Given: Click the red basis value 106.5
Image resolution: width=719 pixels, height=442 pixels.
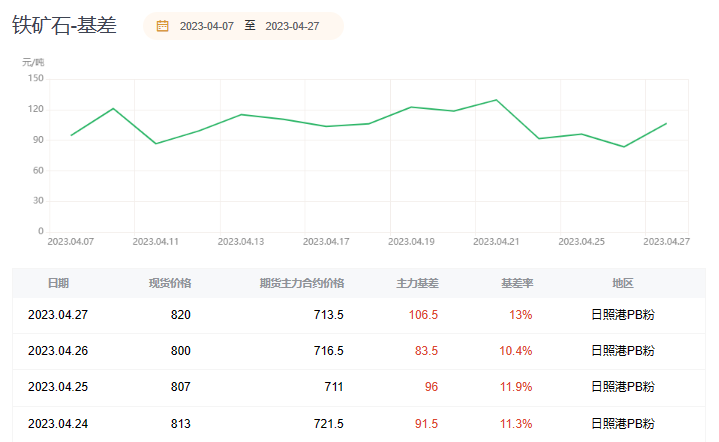Looking at the screenshot, I should coord(423,315).
